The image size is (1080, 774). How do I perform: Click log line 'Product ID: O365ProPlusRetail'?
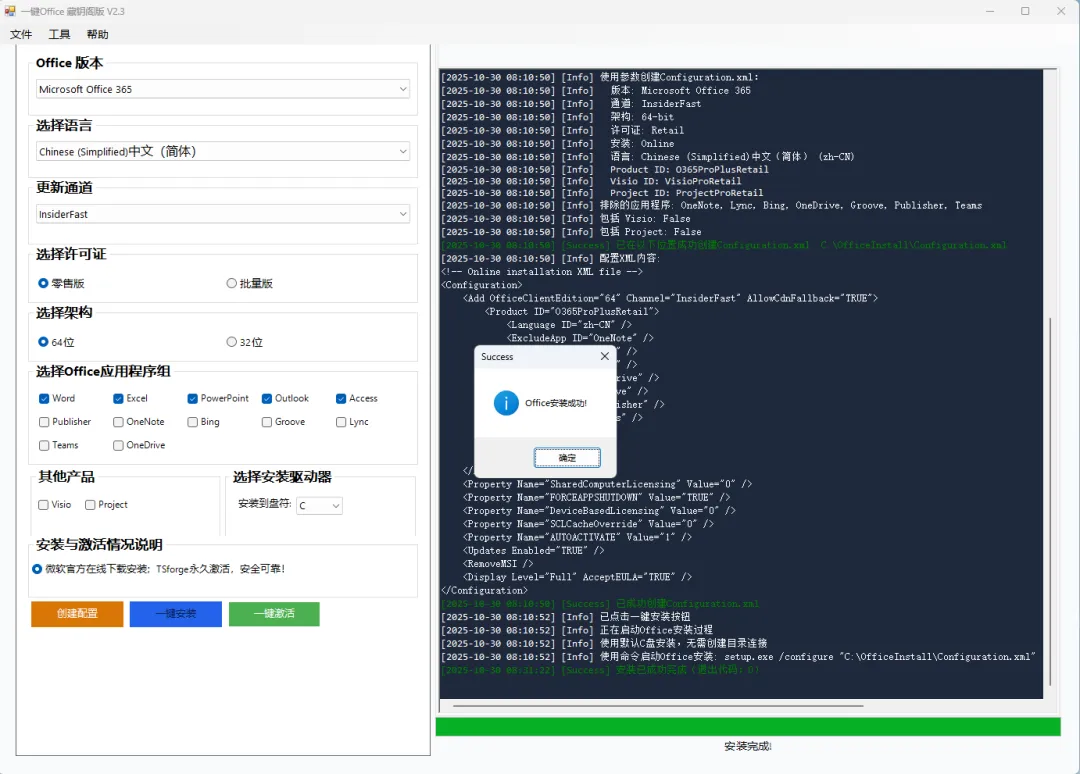(x=605, y=169)
